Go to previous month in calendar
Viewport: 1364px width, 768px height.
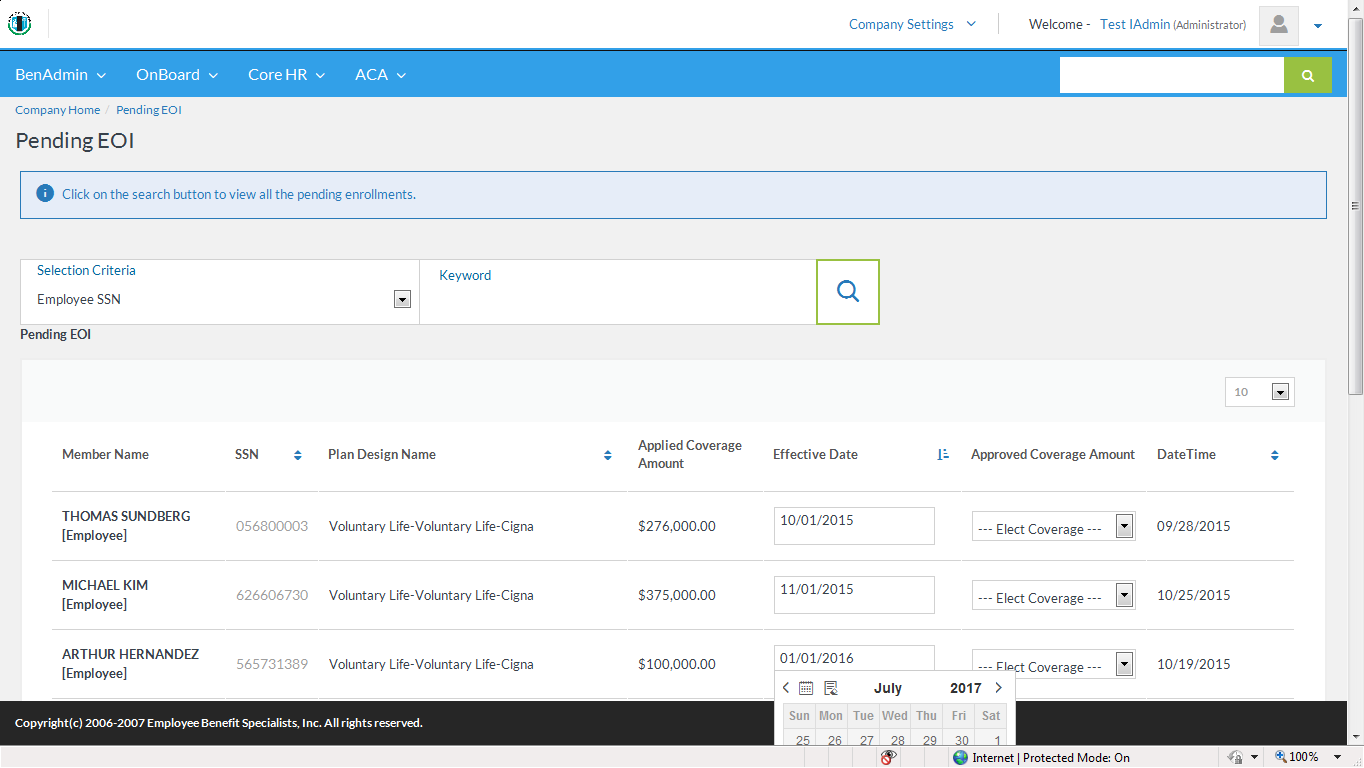[x=786, y=688]
